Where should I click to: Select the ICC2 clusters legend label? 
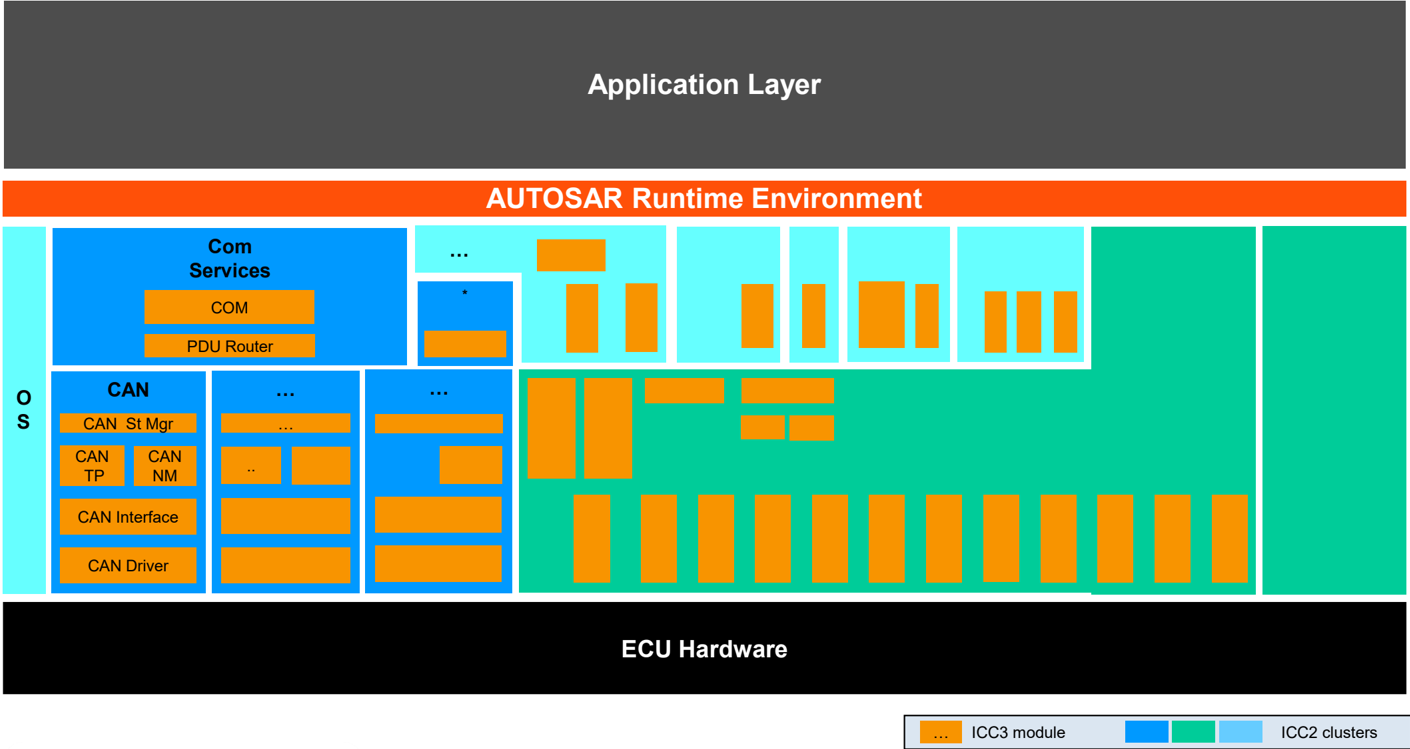(x=1329, y=732)
